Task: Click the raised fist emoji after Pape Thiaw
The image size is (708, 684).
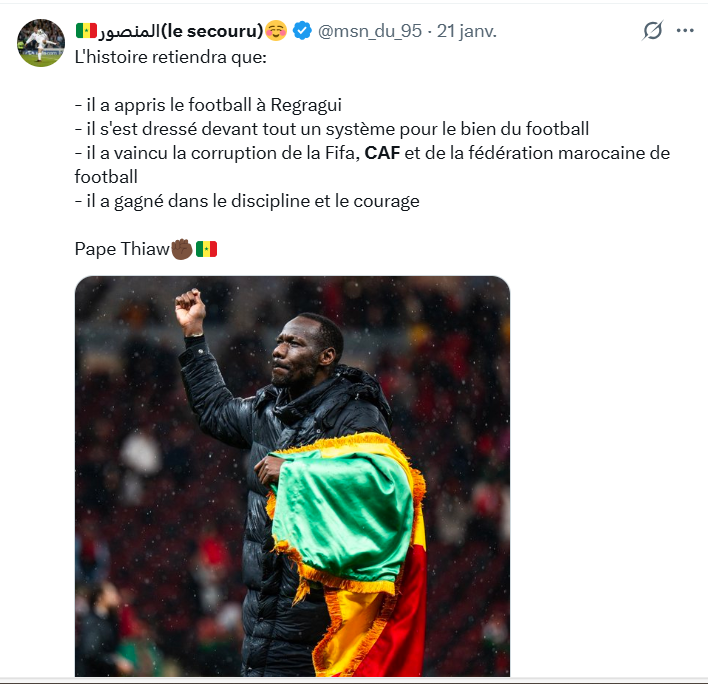Action: 181,249
